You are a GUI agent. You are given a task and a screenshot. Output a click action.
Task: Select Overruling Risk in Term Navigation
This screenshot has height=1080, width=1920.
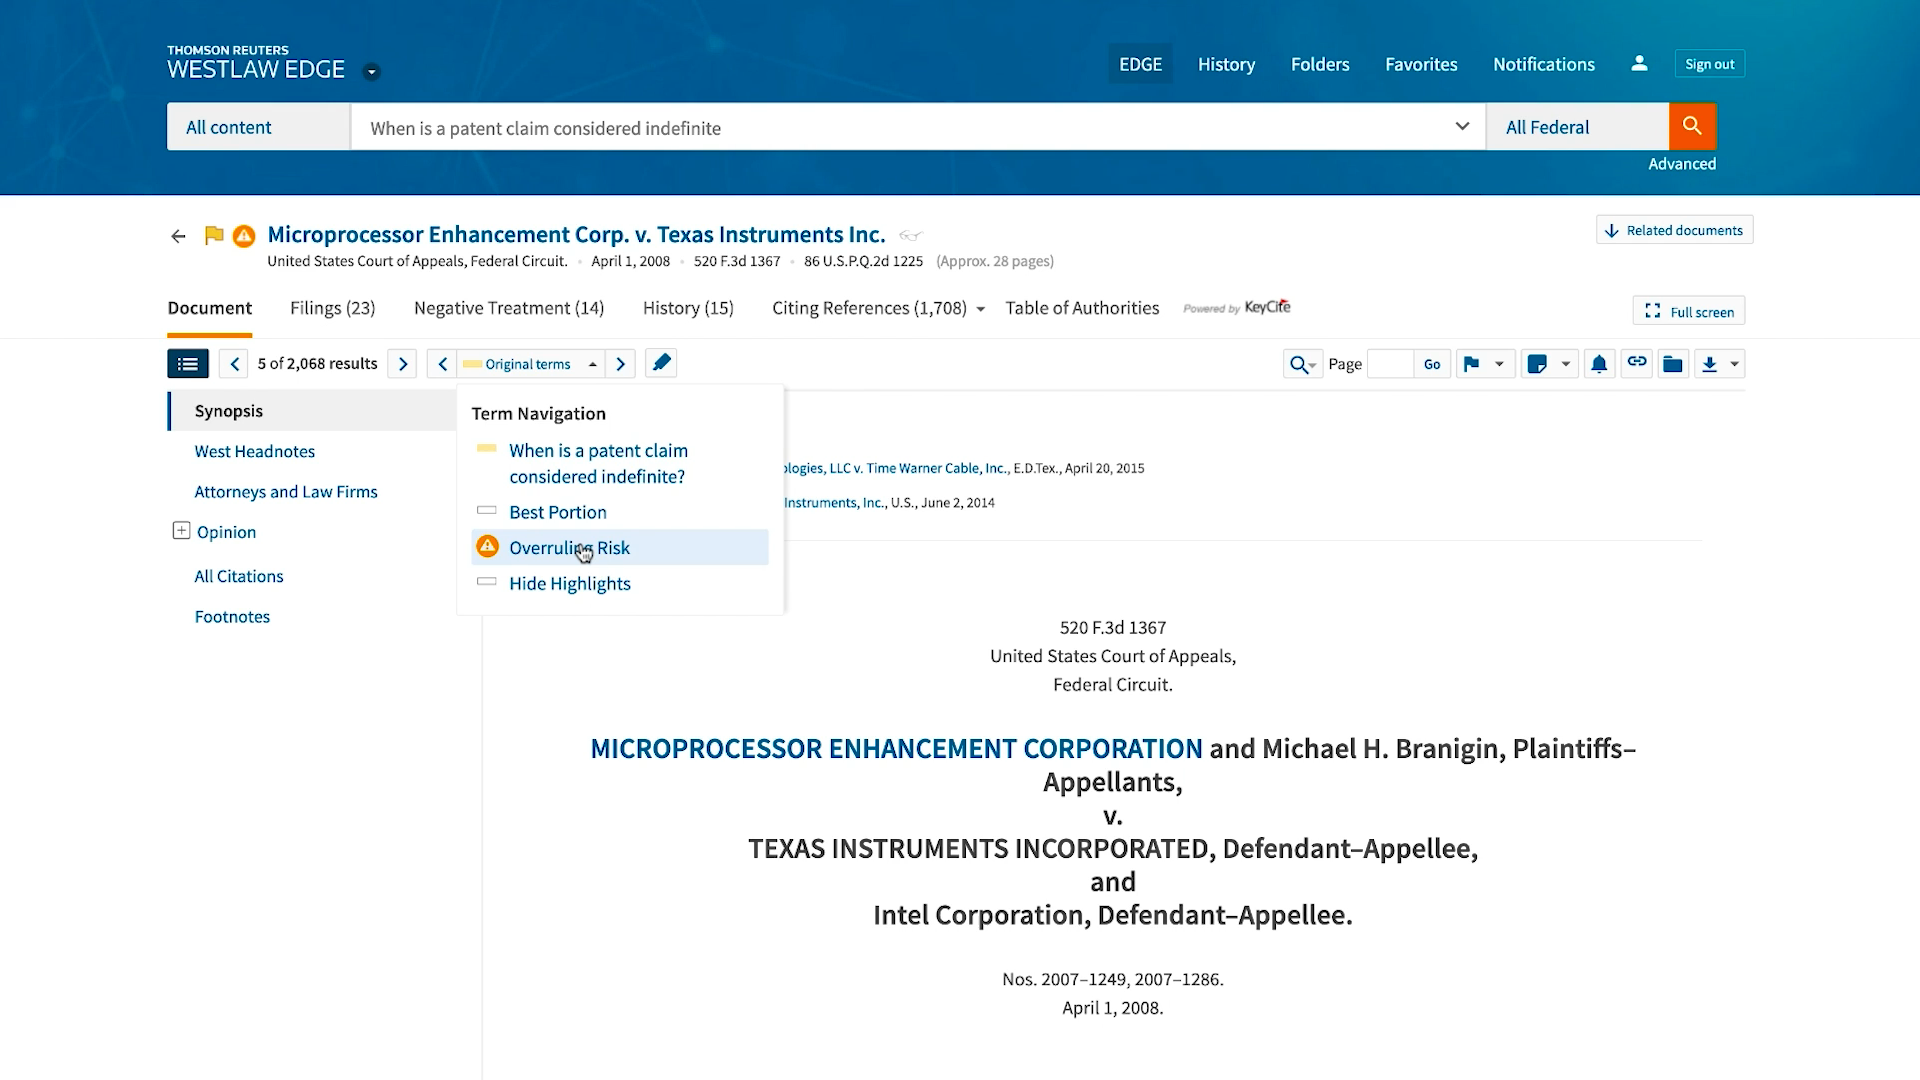pyautogui.click(x=569, y=548)
